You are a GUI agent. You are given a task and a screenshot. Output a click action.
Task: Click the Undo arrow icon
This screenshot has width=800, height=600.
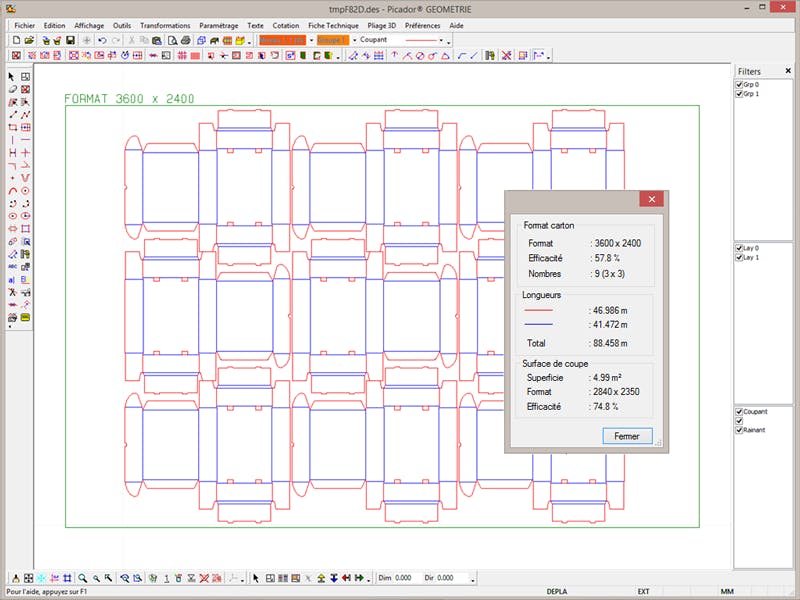tap(103, 40)
